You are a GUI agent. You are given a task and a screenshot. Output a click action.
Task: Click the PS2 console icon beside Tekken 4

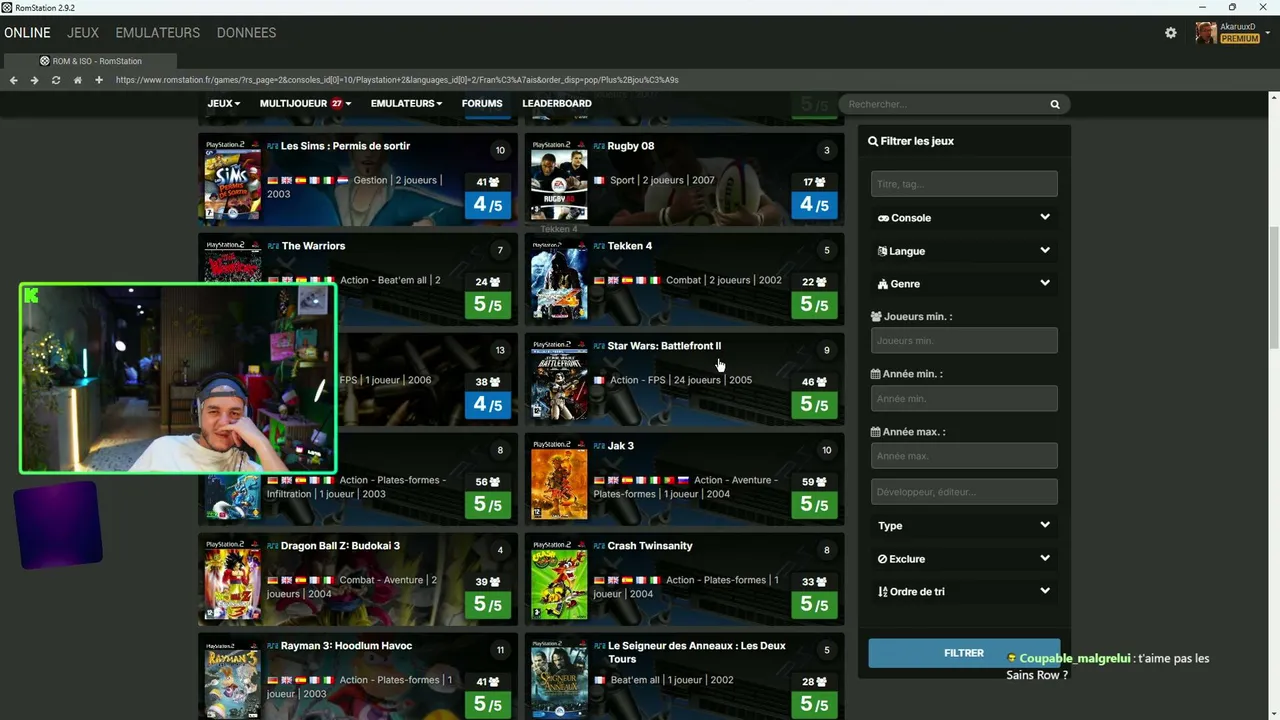tap(599, 246)
